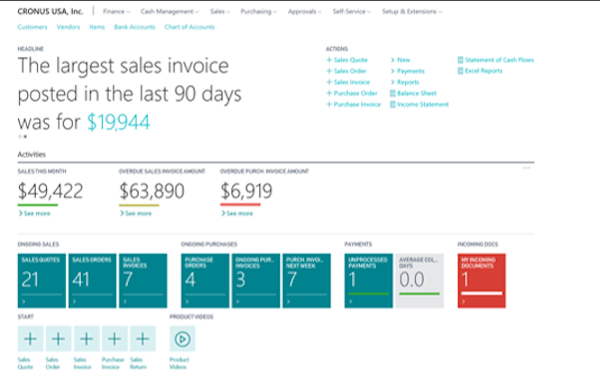This screenshot has height=370, width=600.
Task: Click the plus icon above Sales Quote in Start
Action: click(x=30, y=339)
